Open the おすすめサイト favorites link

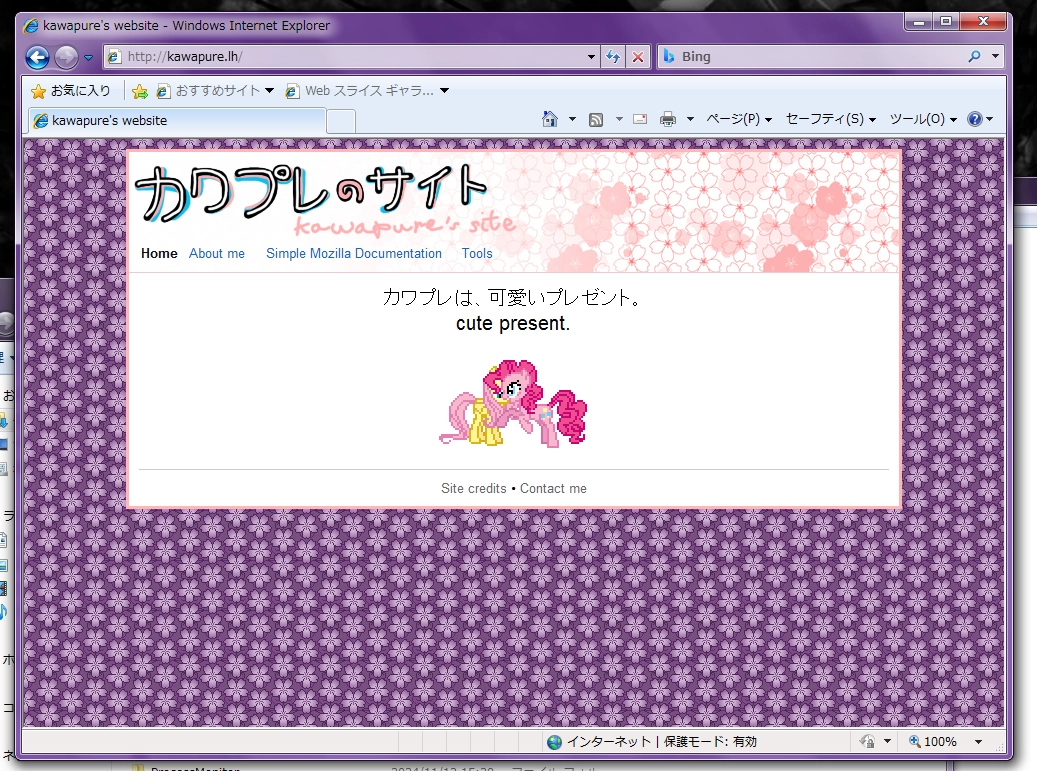209,91
